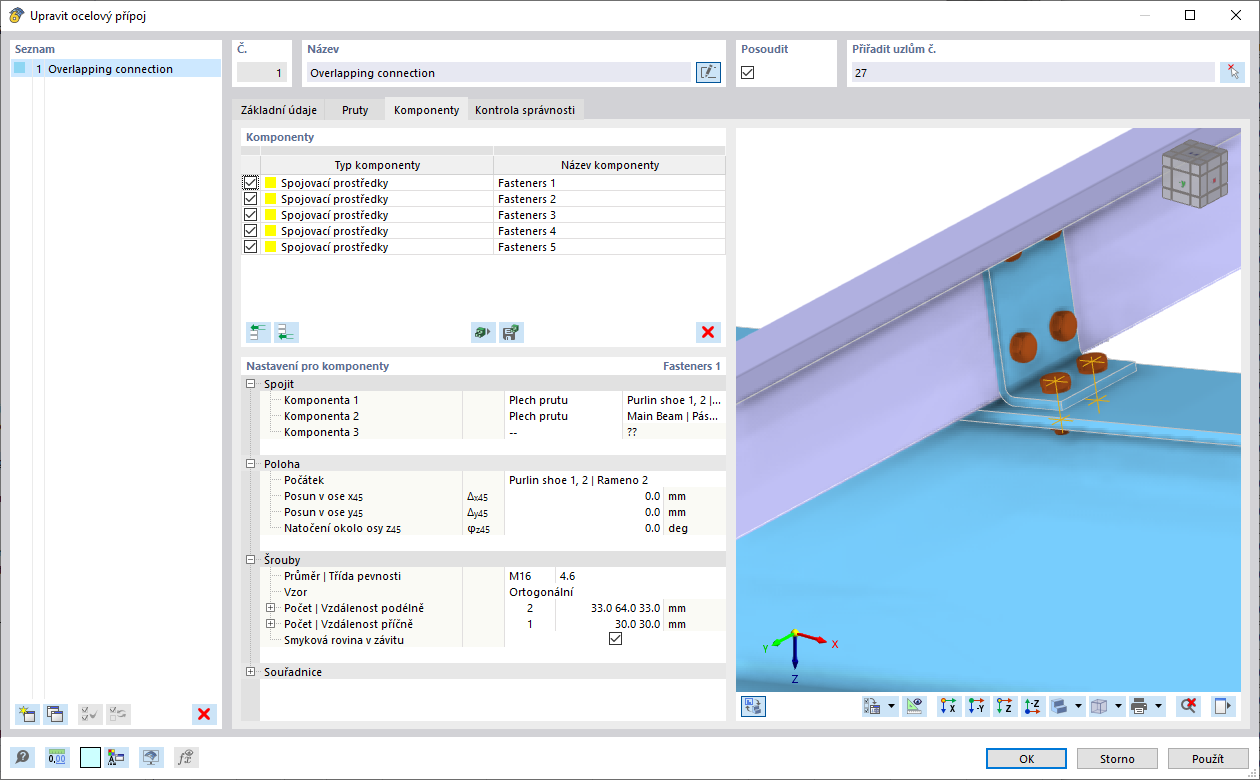Switch to Pruty tab
The width and height of the screenshot is (1260, 780).
354,110
